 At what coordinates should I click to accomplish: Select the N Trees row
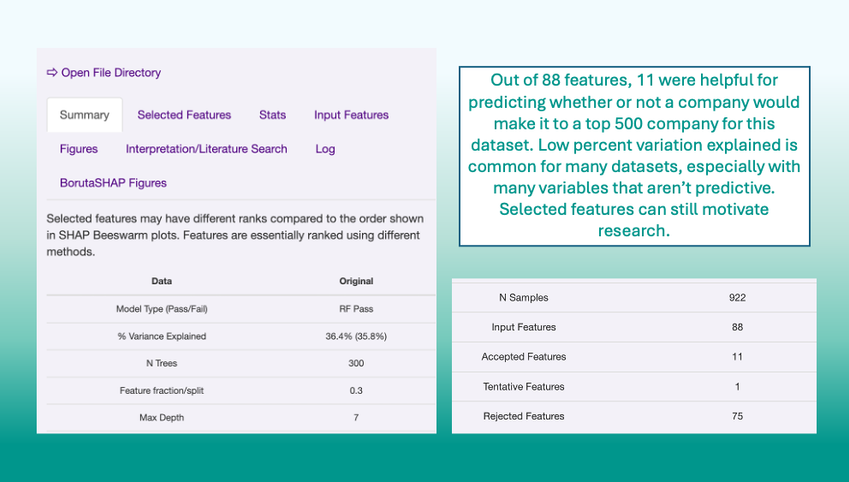(161, 363)
